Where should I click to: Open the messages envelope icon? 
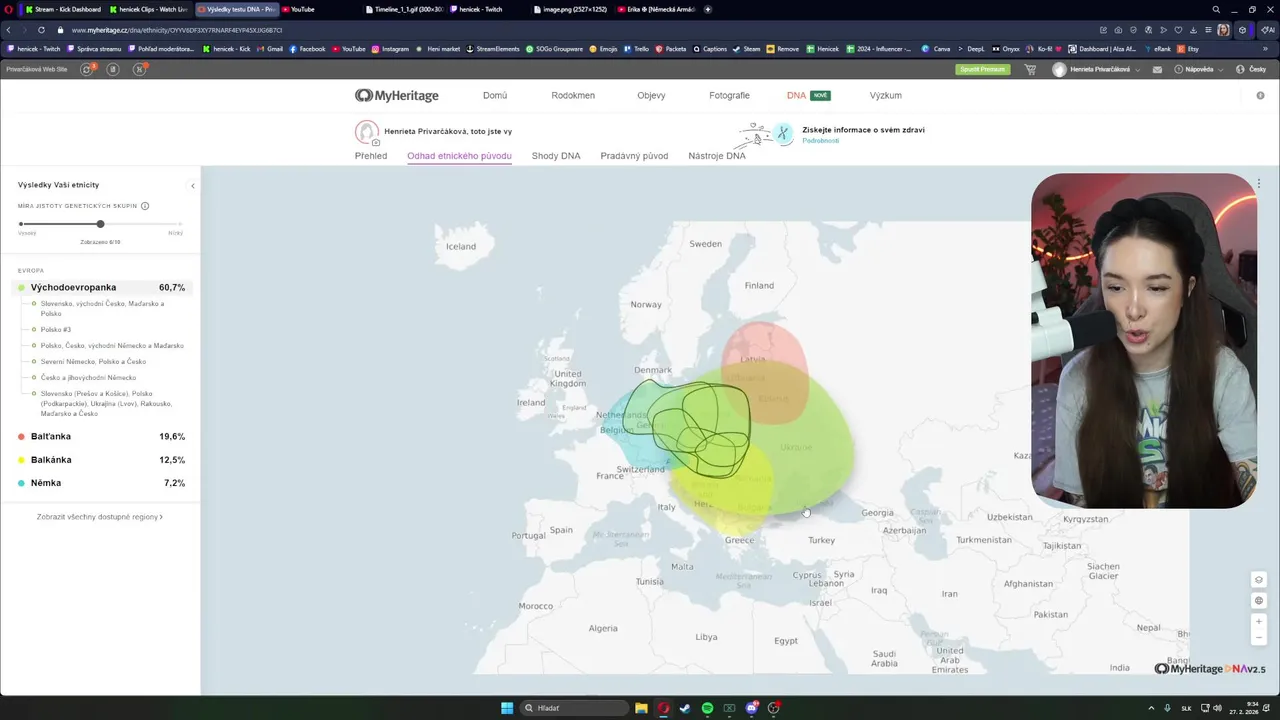point(1157,70)
